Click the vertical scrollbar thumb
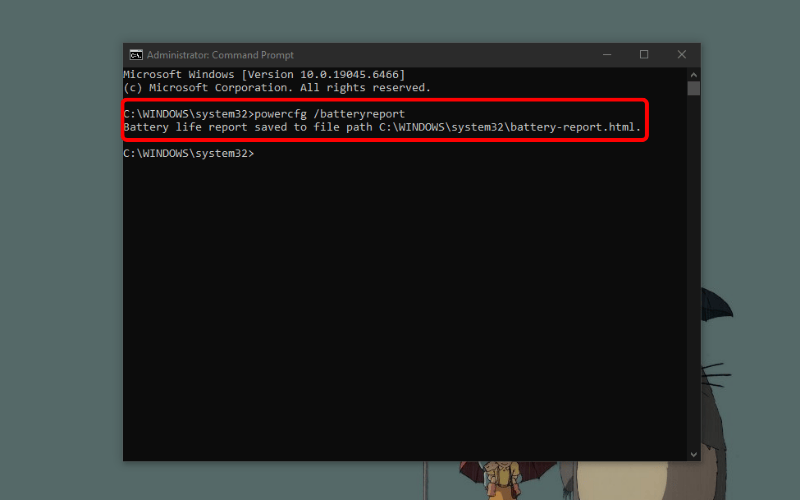 [694, 88]
